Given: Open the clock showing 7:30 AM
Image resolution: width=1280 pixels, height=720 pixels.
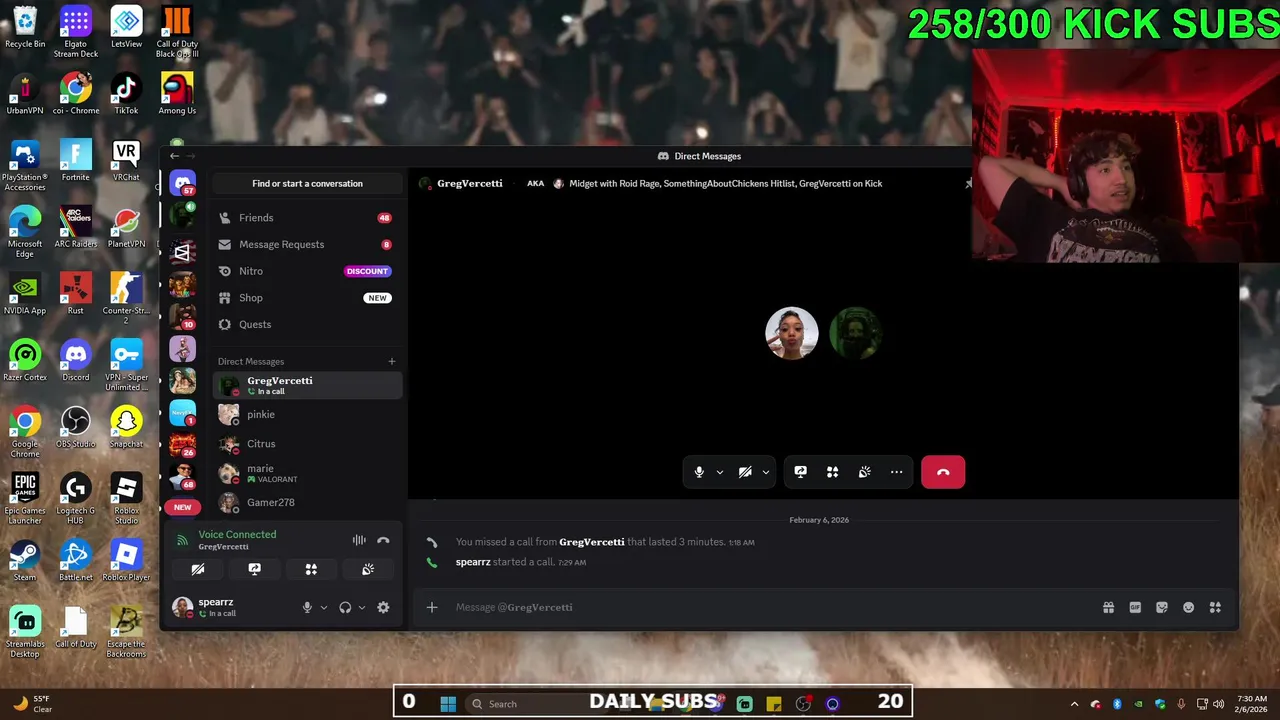Looking at the screenshot, I should [1252, 704].
